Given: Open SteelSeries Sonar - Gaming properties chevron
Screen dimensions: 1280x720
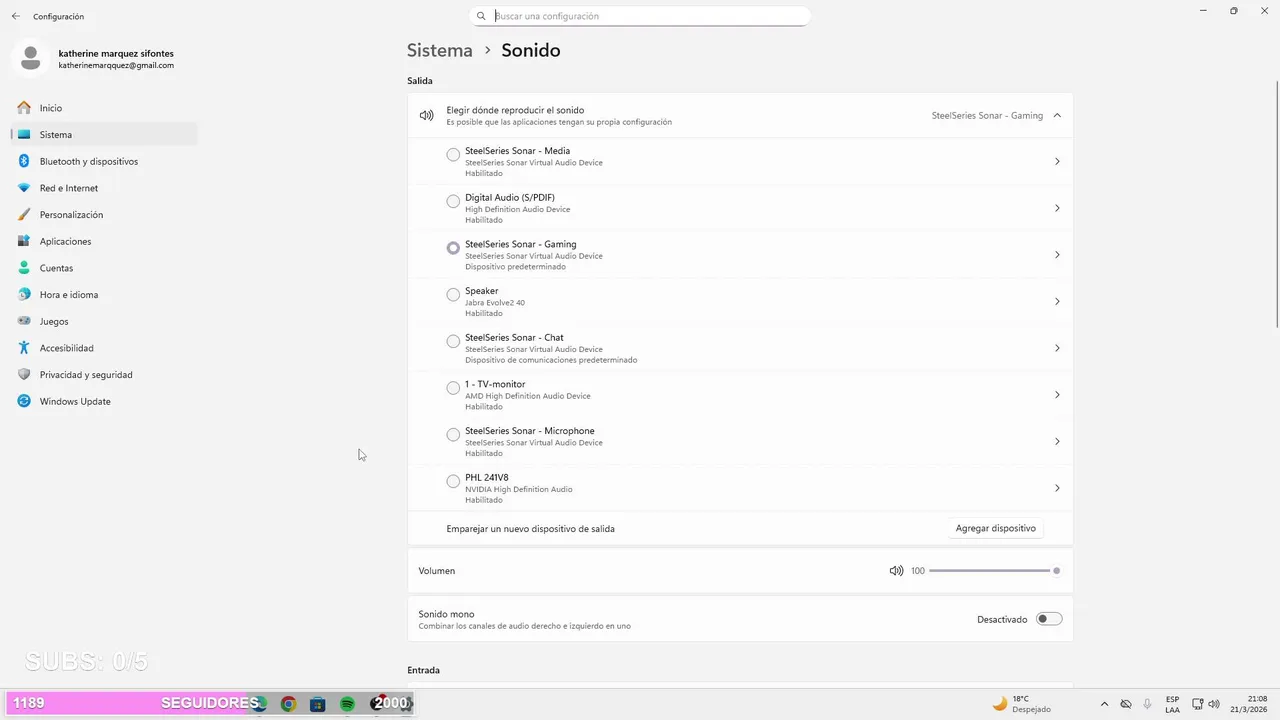Looking at the screenshot, I should click(1057, 255).
